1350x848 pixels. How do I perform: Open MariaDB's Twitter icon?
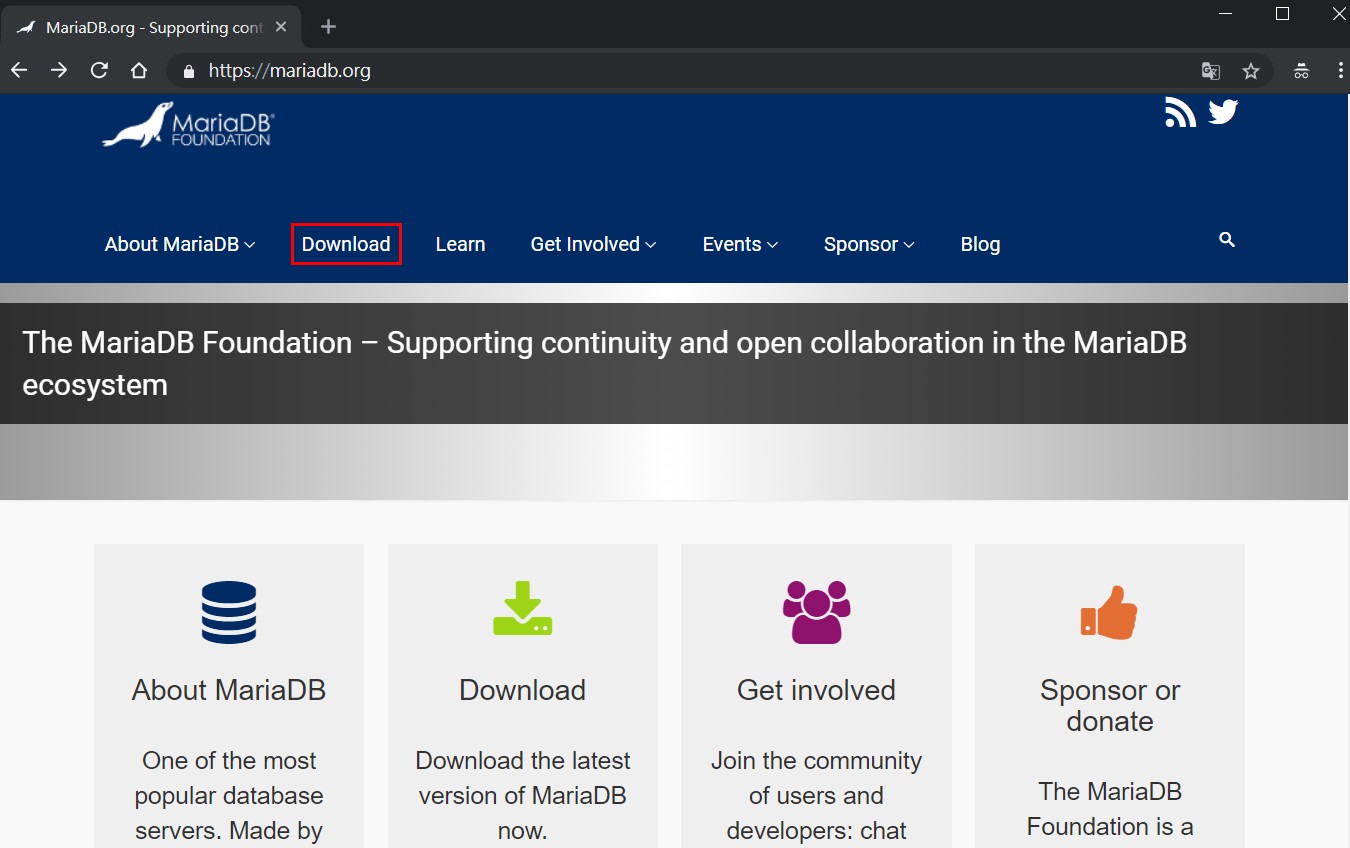click(x=1223, y=112)
